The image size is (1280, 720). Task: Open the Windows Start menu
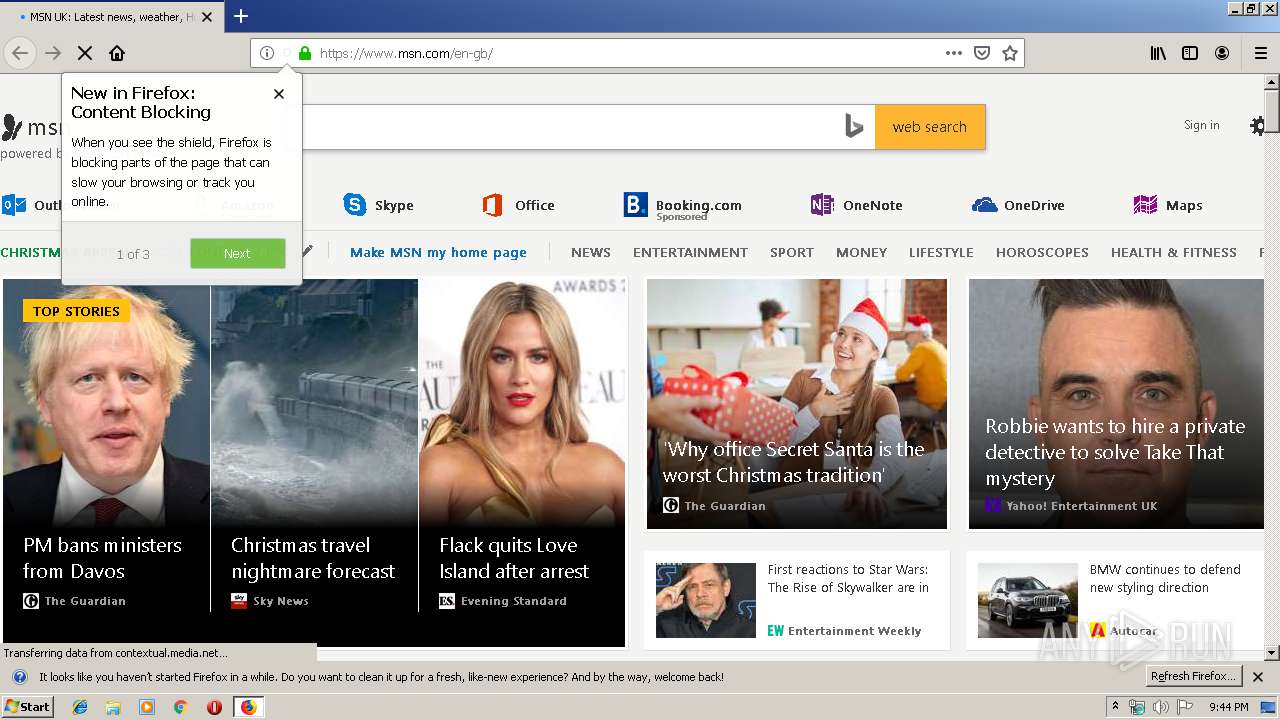click(x=27, y=706)
